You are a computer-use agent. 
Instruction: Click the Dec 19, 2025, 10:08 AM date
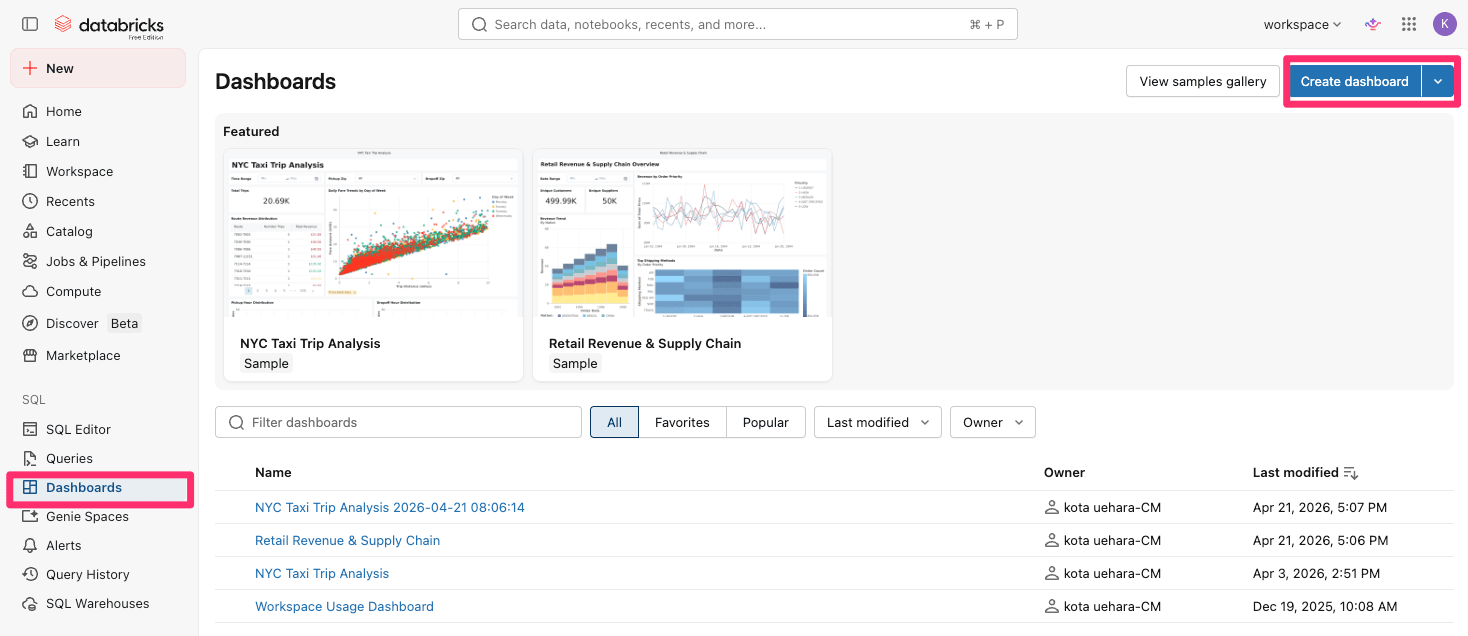point(1325,606)
